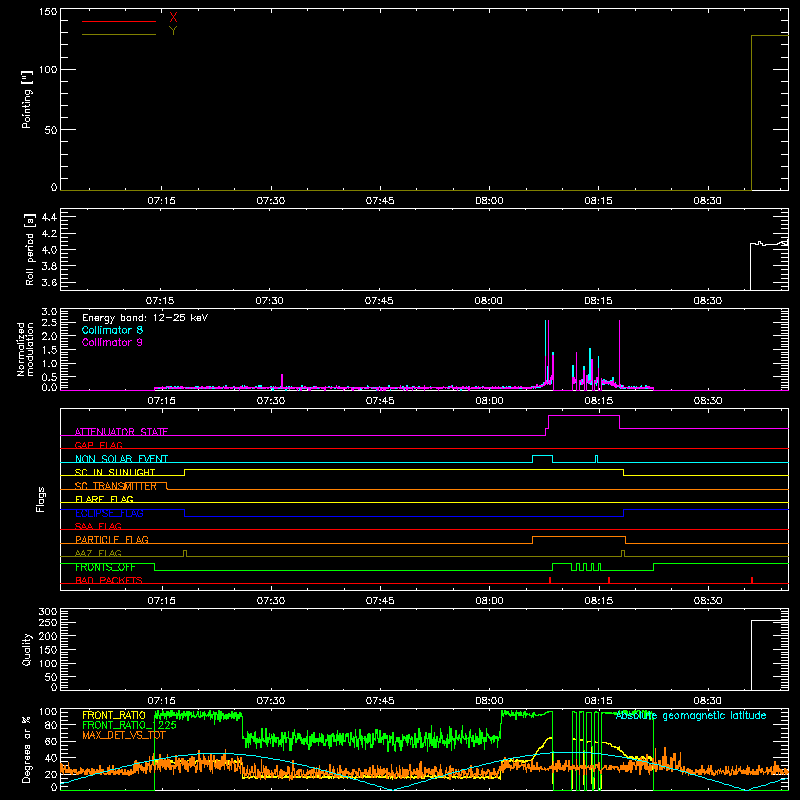This screenshot has width=800, height=800.
Task: Select the magenta Collimator 9 legend entry
Action: coord(112,342)
